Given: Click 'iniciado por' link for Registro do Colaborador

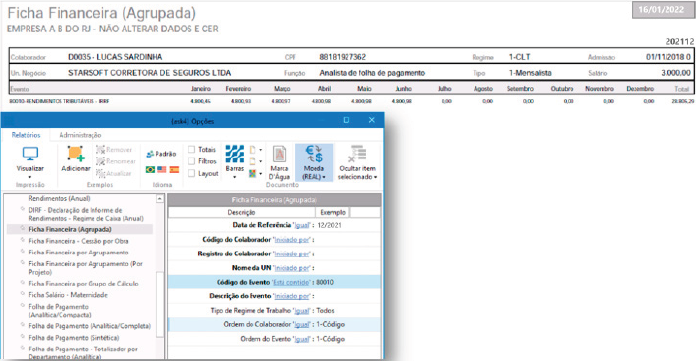Looking at the screenshot, I should 292,254.
